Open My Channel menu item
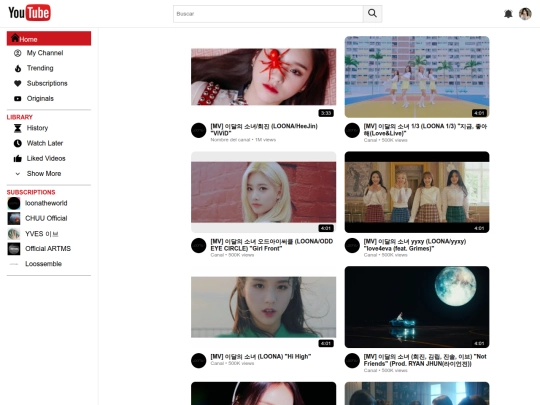The height and width of the screenshot is (405, 540). click(45, 53)
